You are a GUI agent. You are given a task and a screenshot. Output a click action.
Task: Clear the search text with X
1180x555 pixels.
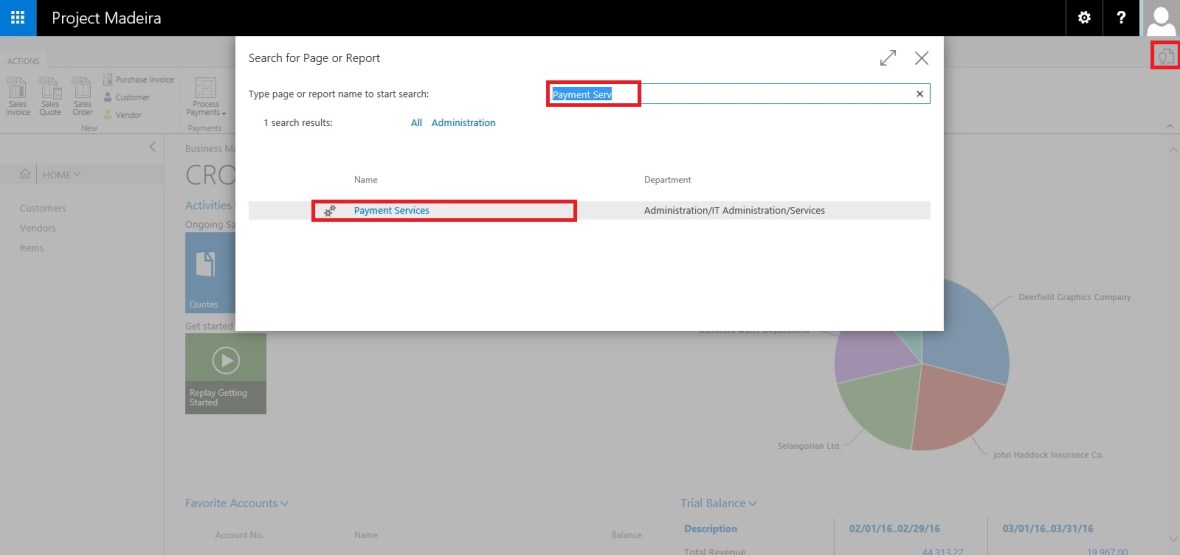click(x=920, y=94)
